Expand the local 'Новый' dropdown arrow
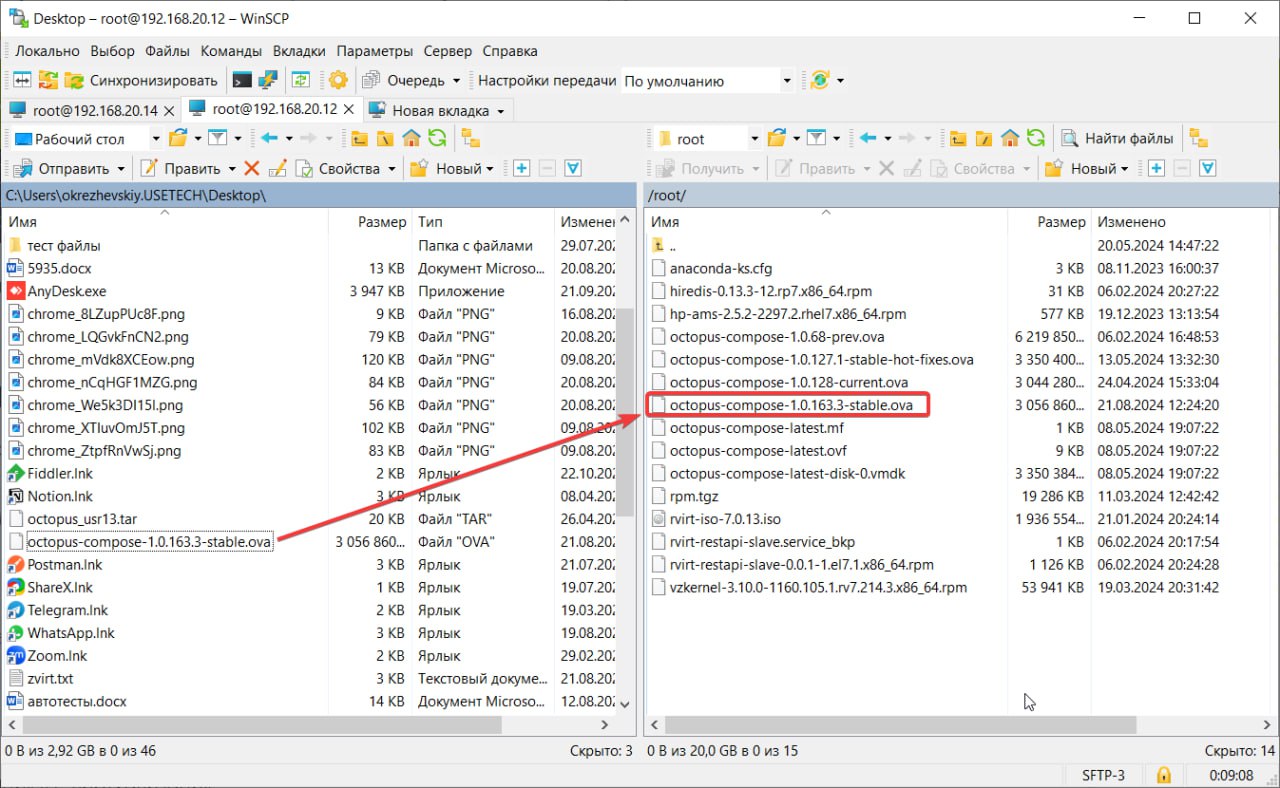This screenshot has width=1280, height=788. coord(490,168)
